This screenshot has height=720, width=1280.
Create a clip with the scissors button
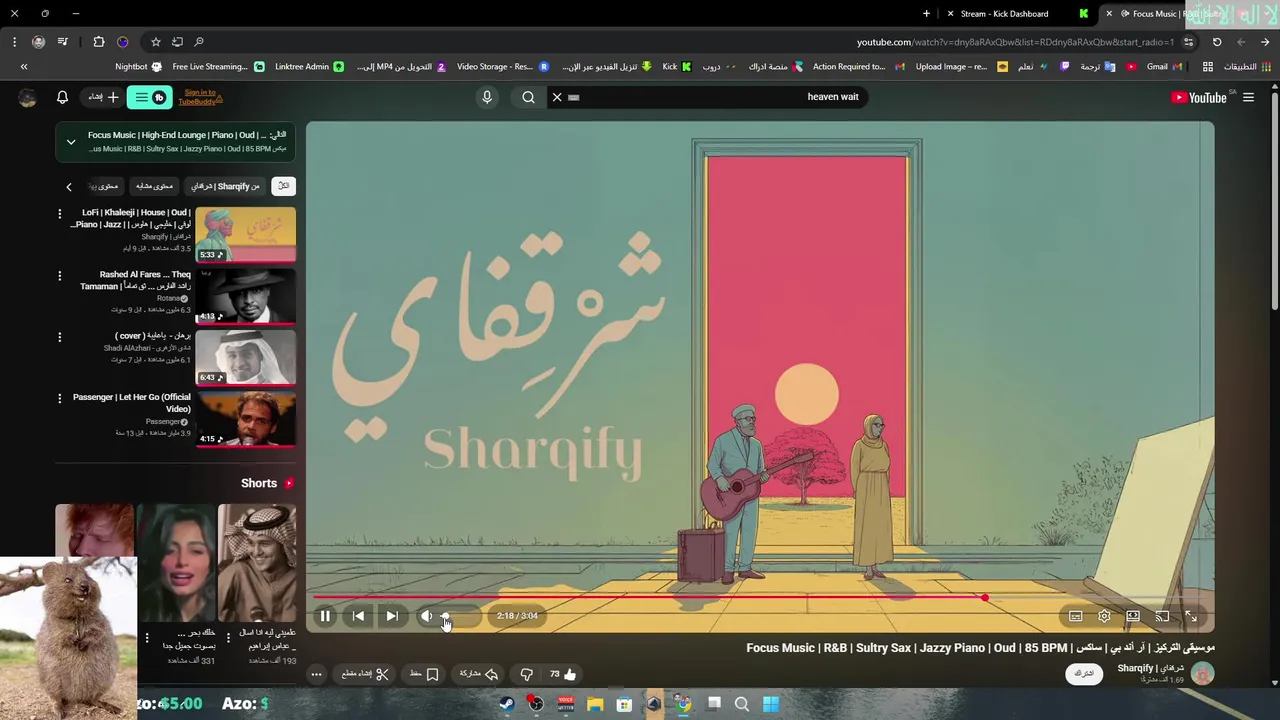click(x=365, y=674)
